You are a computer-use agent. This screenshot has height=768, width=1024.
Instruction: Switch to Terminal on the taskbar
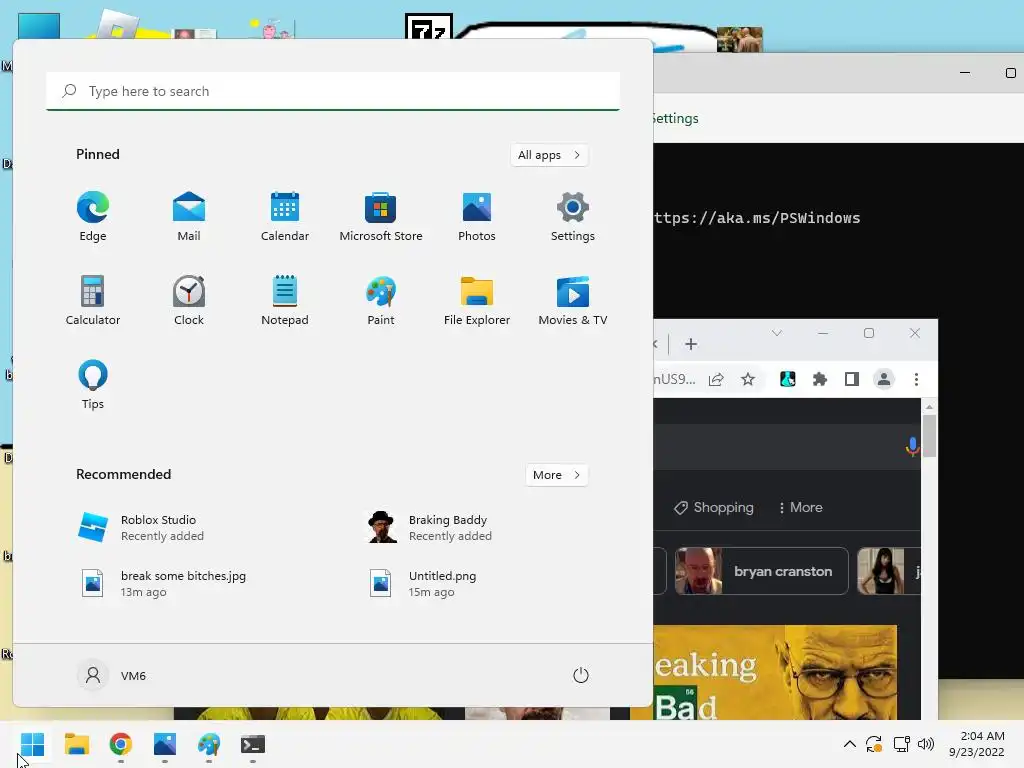pyautogui.click(x=253, y=744)
